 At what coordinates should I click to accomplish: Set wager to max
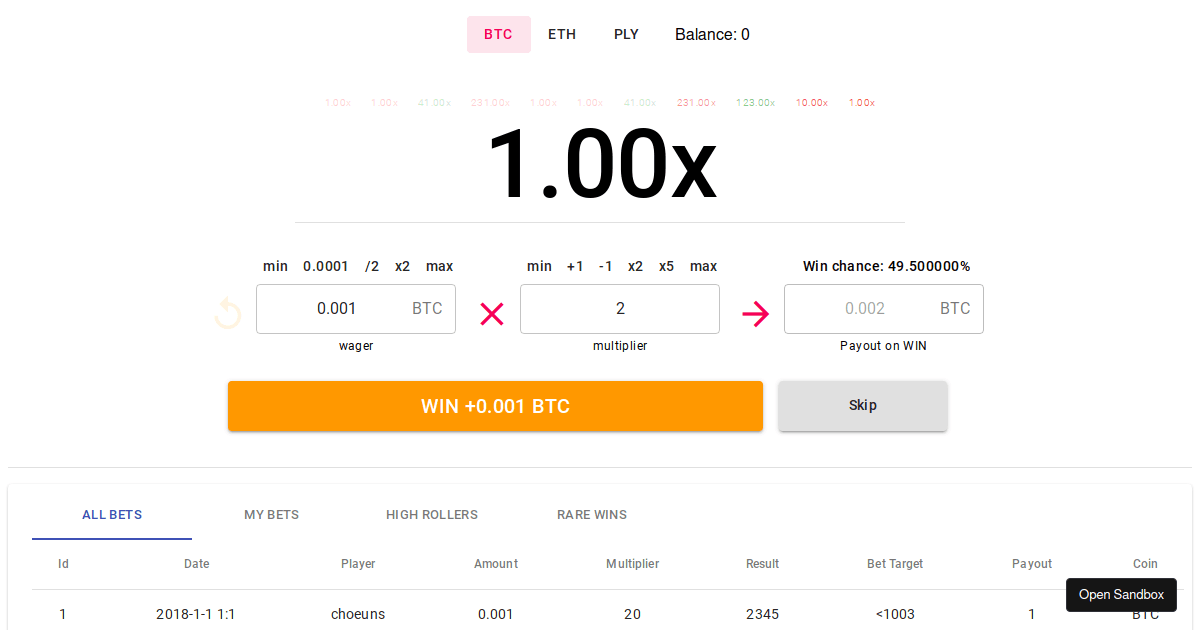[x=439, y=266]
